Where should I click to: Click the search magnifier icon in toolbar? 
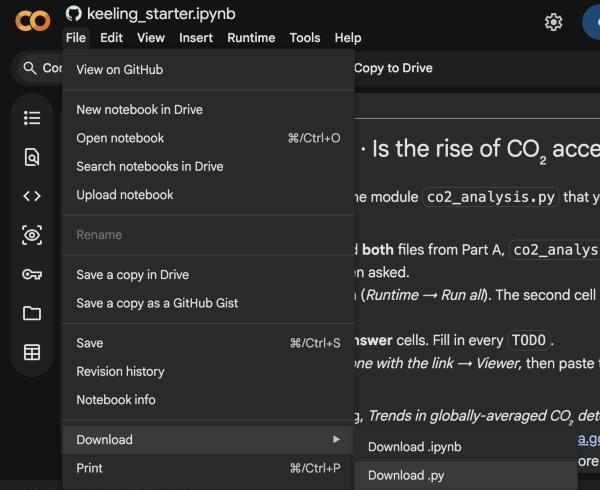(30, 68)
